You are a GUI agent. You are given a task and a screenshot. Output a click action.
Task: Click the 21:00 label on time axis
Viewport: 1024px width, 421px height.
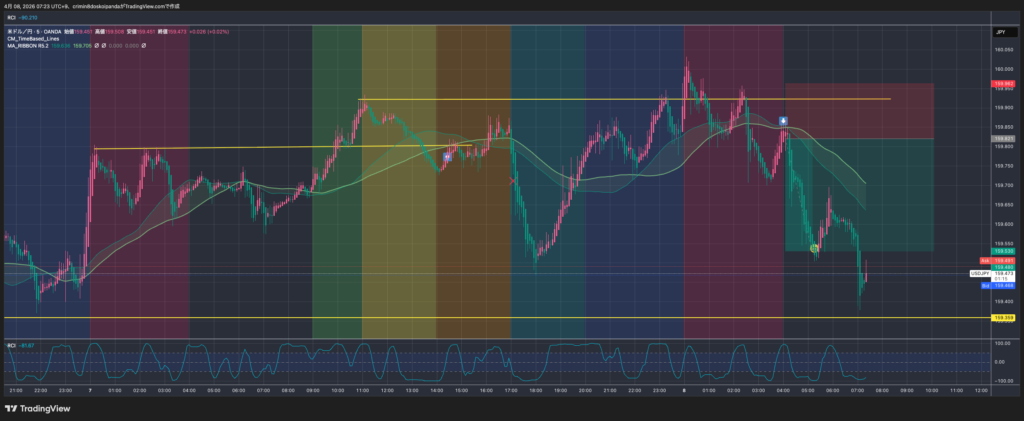[x=14, y=390]
